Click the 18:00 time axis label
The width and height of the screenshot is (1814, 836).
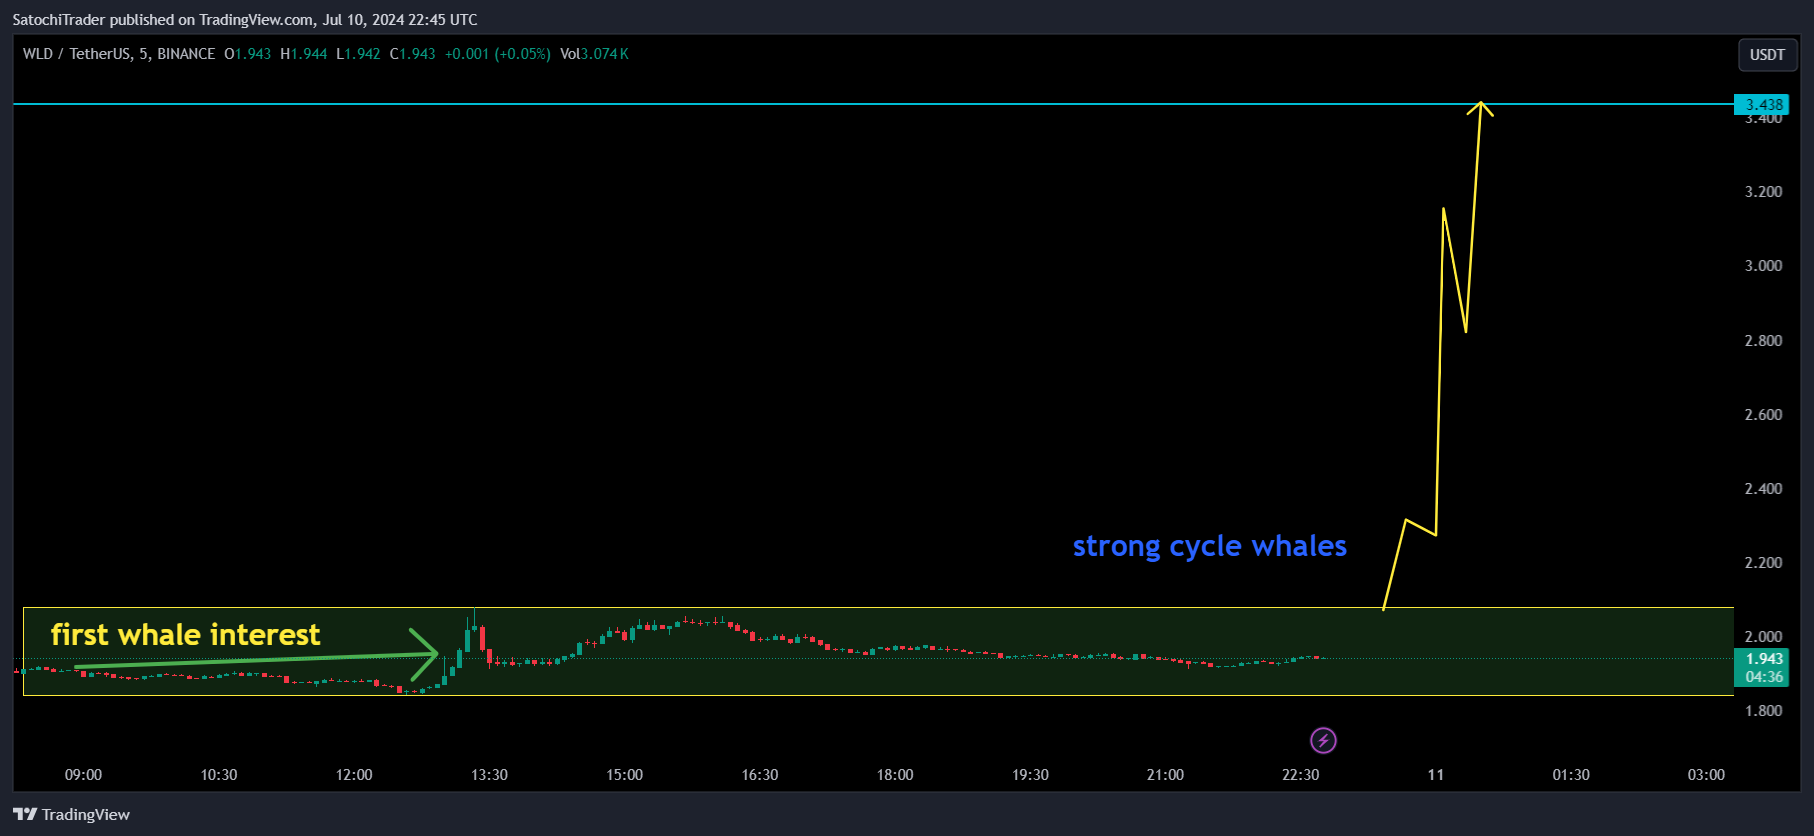pyautogui.click(x=895, y=775)
